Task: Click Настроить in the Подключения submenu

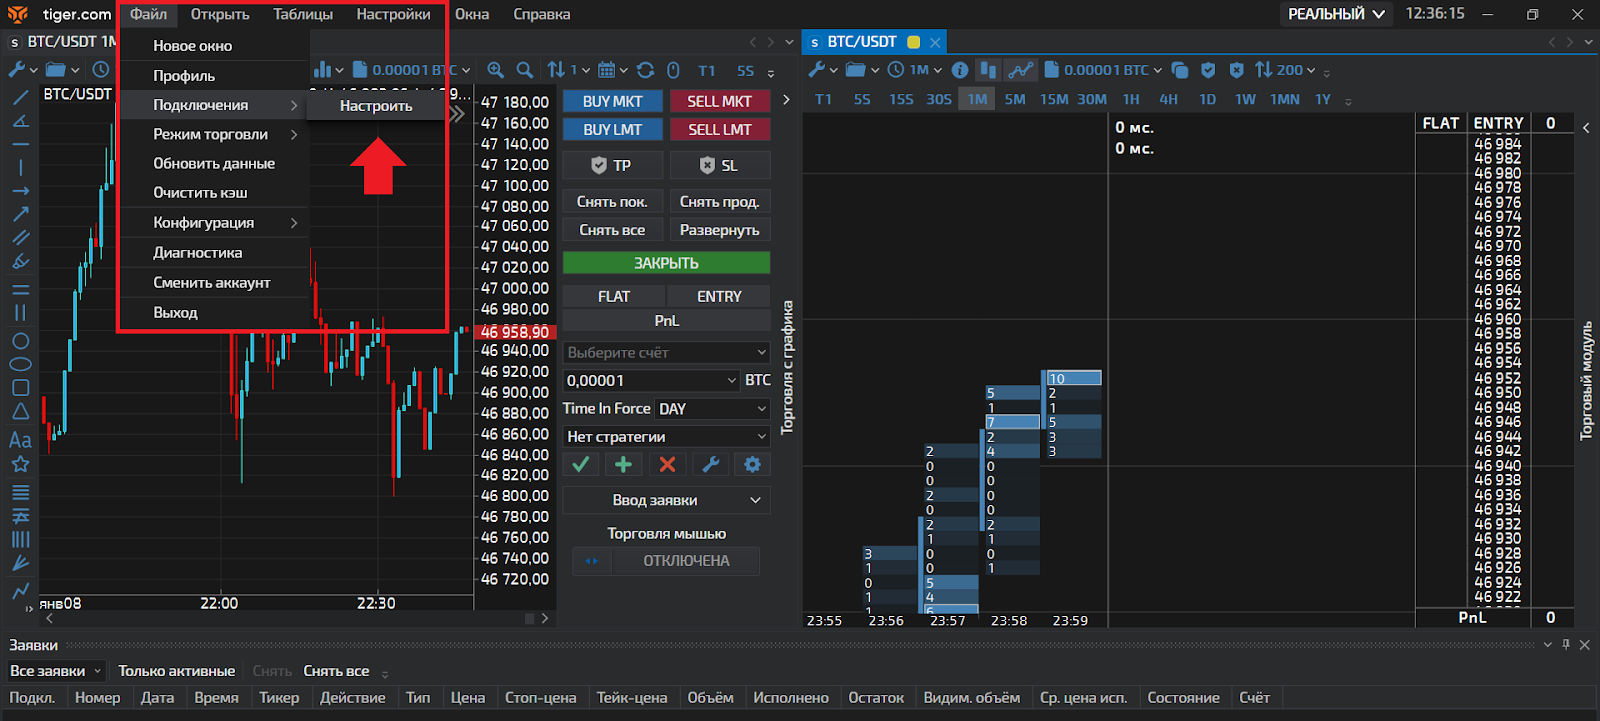Action: point(376,106)
